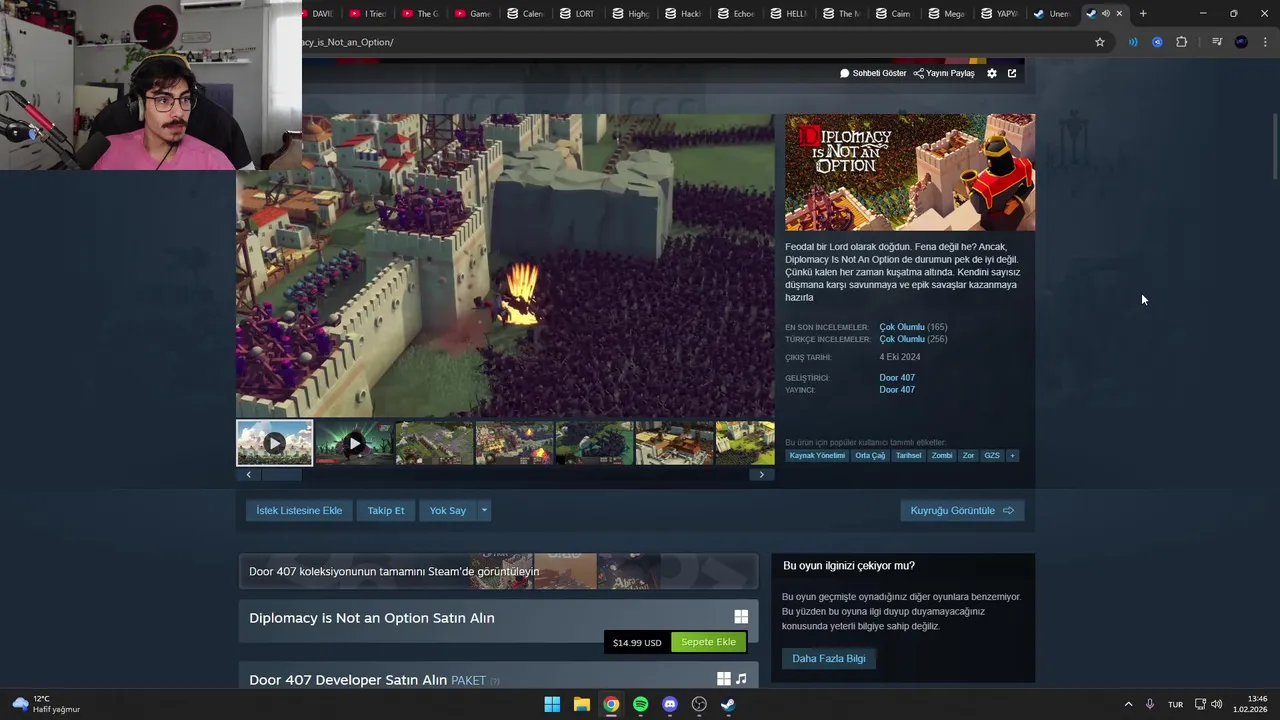Screen dimensions: 1280x720
Task: Select the GZS tag
Action: tap(992, 455)
